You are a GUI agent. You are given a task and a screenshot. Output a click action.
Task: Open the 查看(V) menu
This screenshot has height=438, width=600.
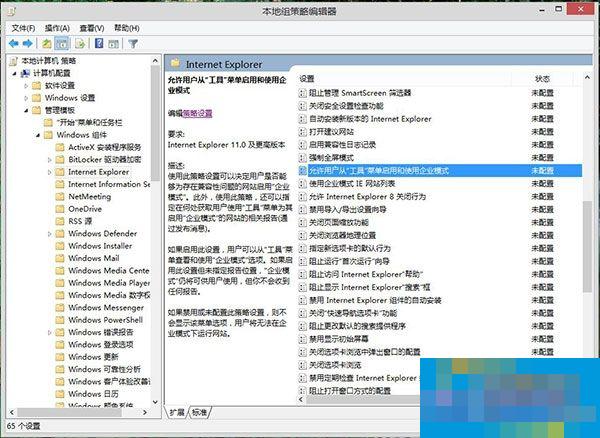pos(92,28)
